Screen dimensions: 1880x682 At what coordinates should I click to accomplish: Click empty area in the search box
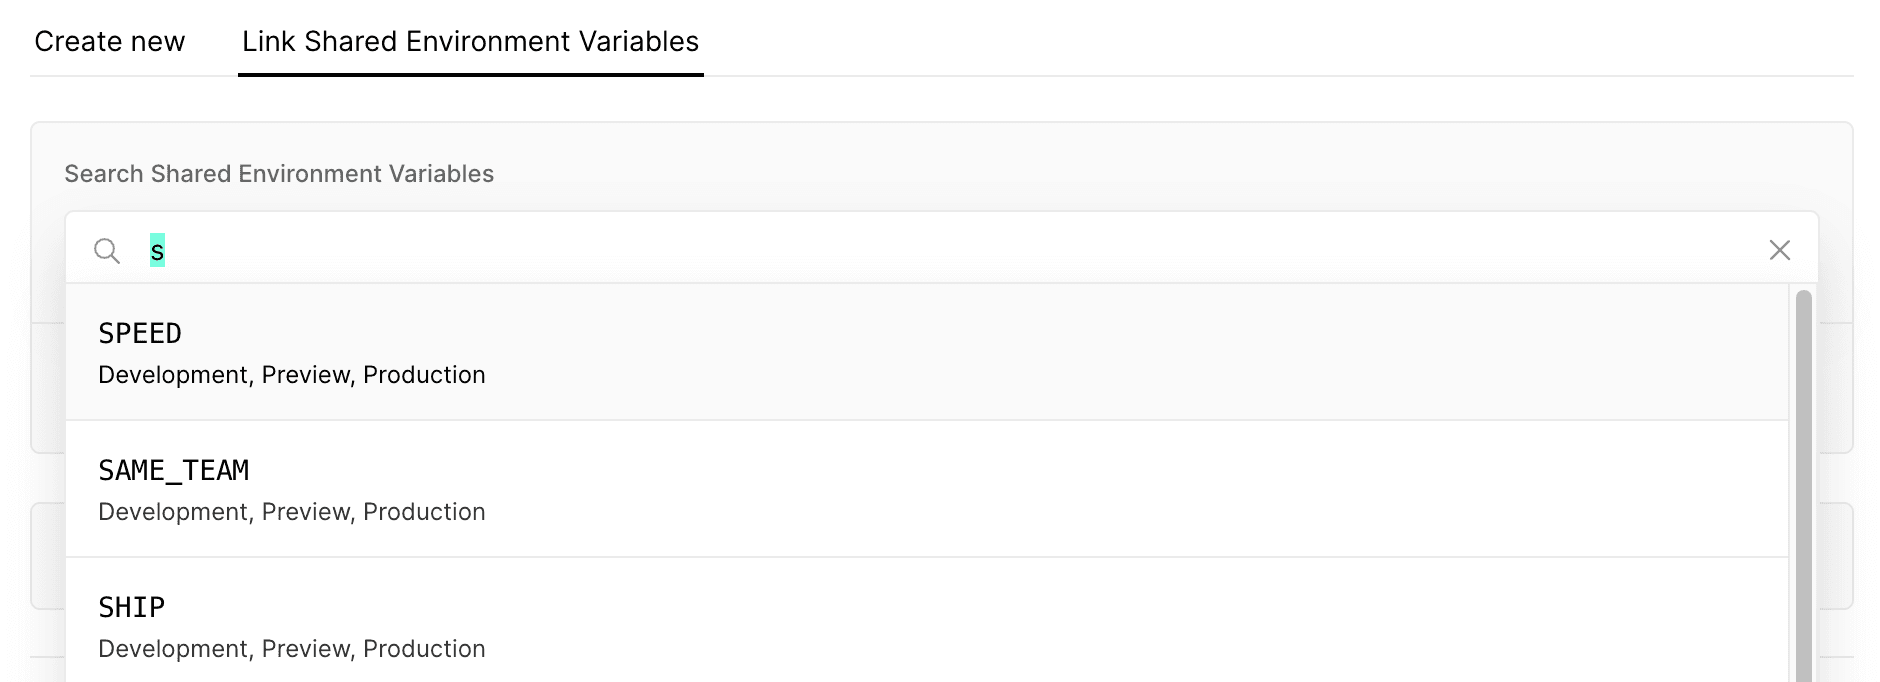click(x=1000, y=250)
